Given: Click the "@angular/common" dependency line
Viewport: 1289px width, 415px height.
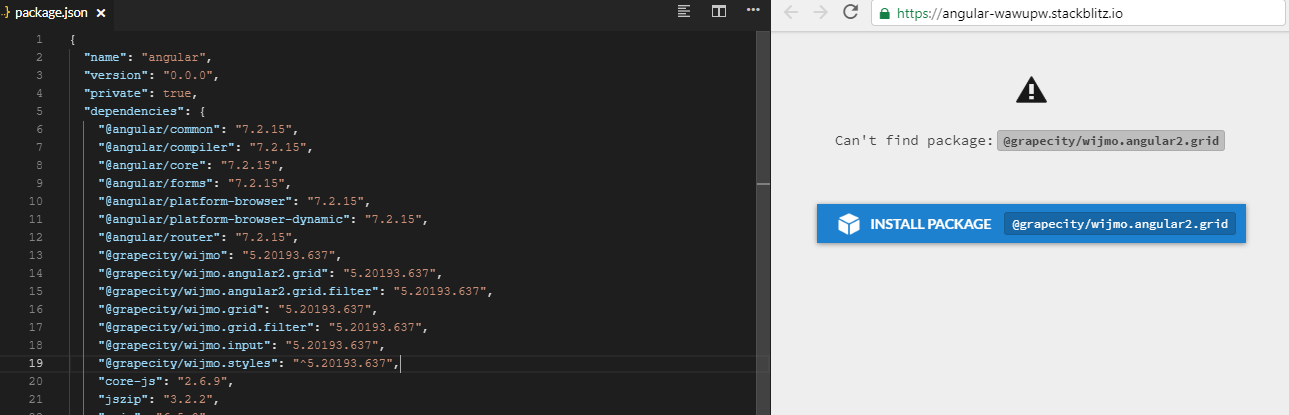Looking at the screenshot, I should 198,129.
